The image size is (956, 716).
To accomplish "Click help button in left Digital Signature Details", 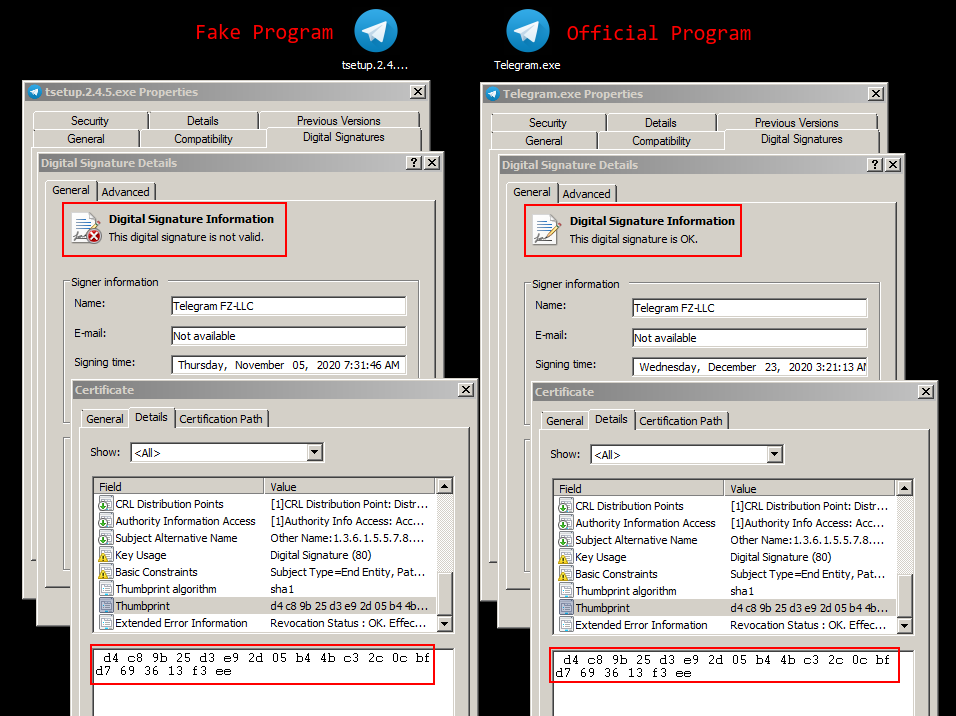I will pos(414,162).
